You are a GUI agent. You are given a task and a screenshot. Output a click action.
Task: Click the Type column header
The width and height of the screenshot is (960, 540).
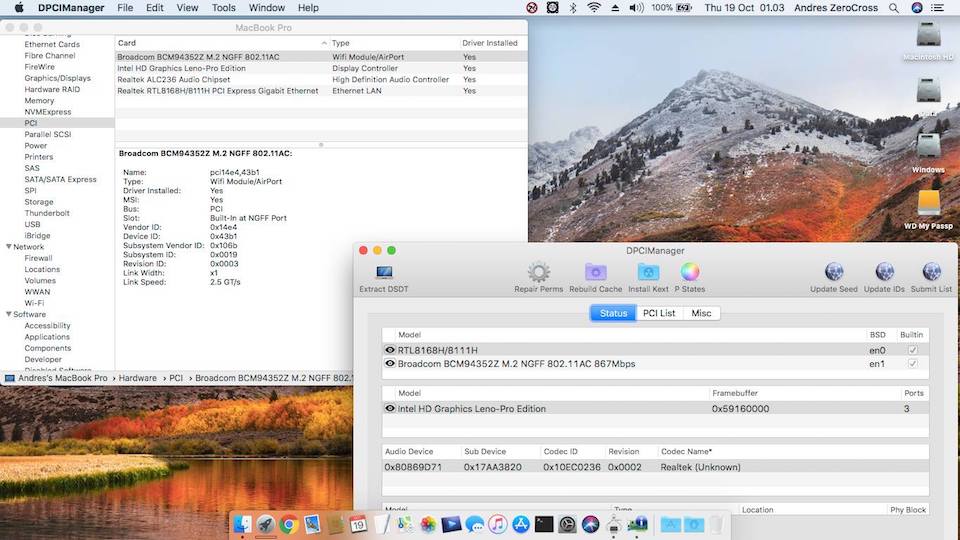click(394, 43)
